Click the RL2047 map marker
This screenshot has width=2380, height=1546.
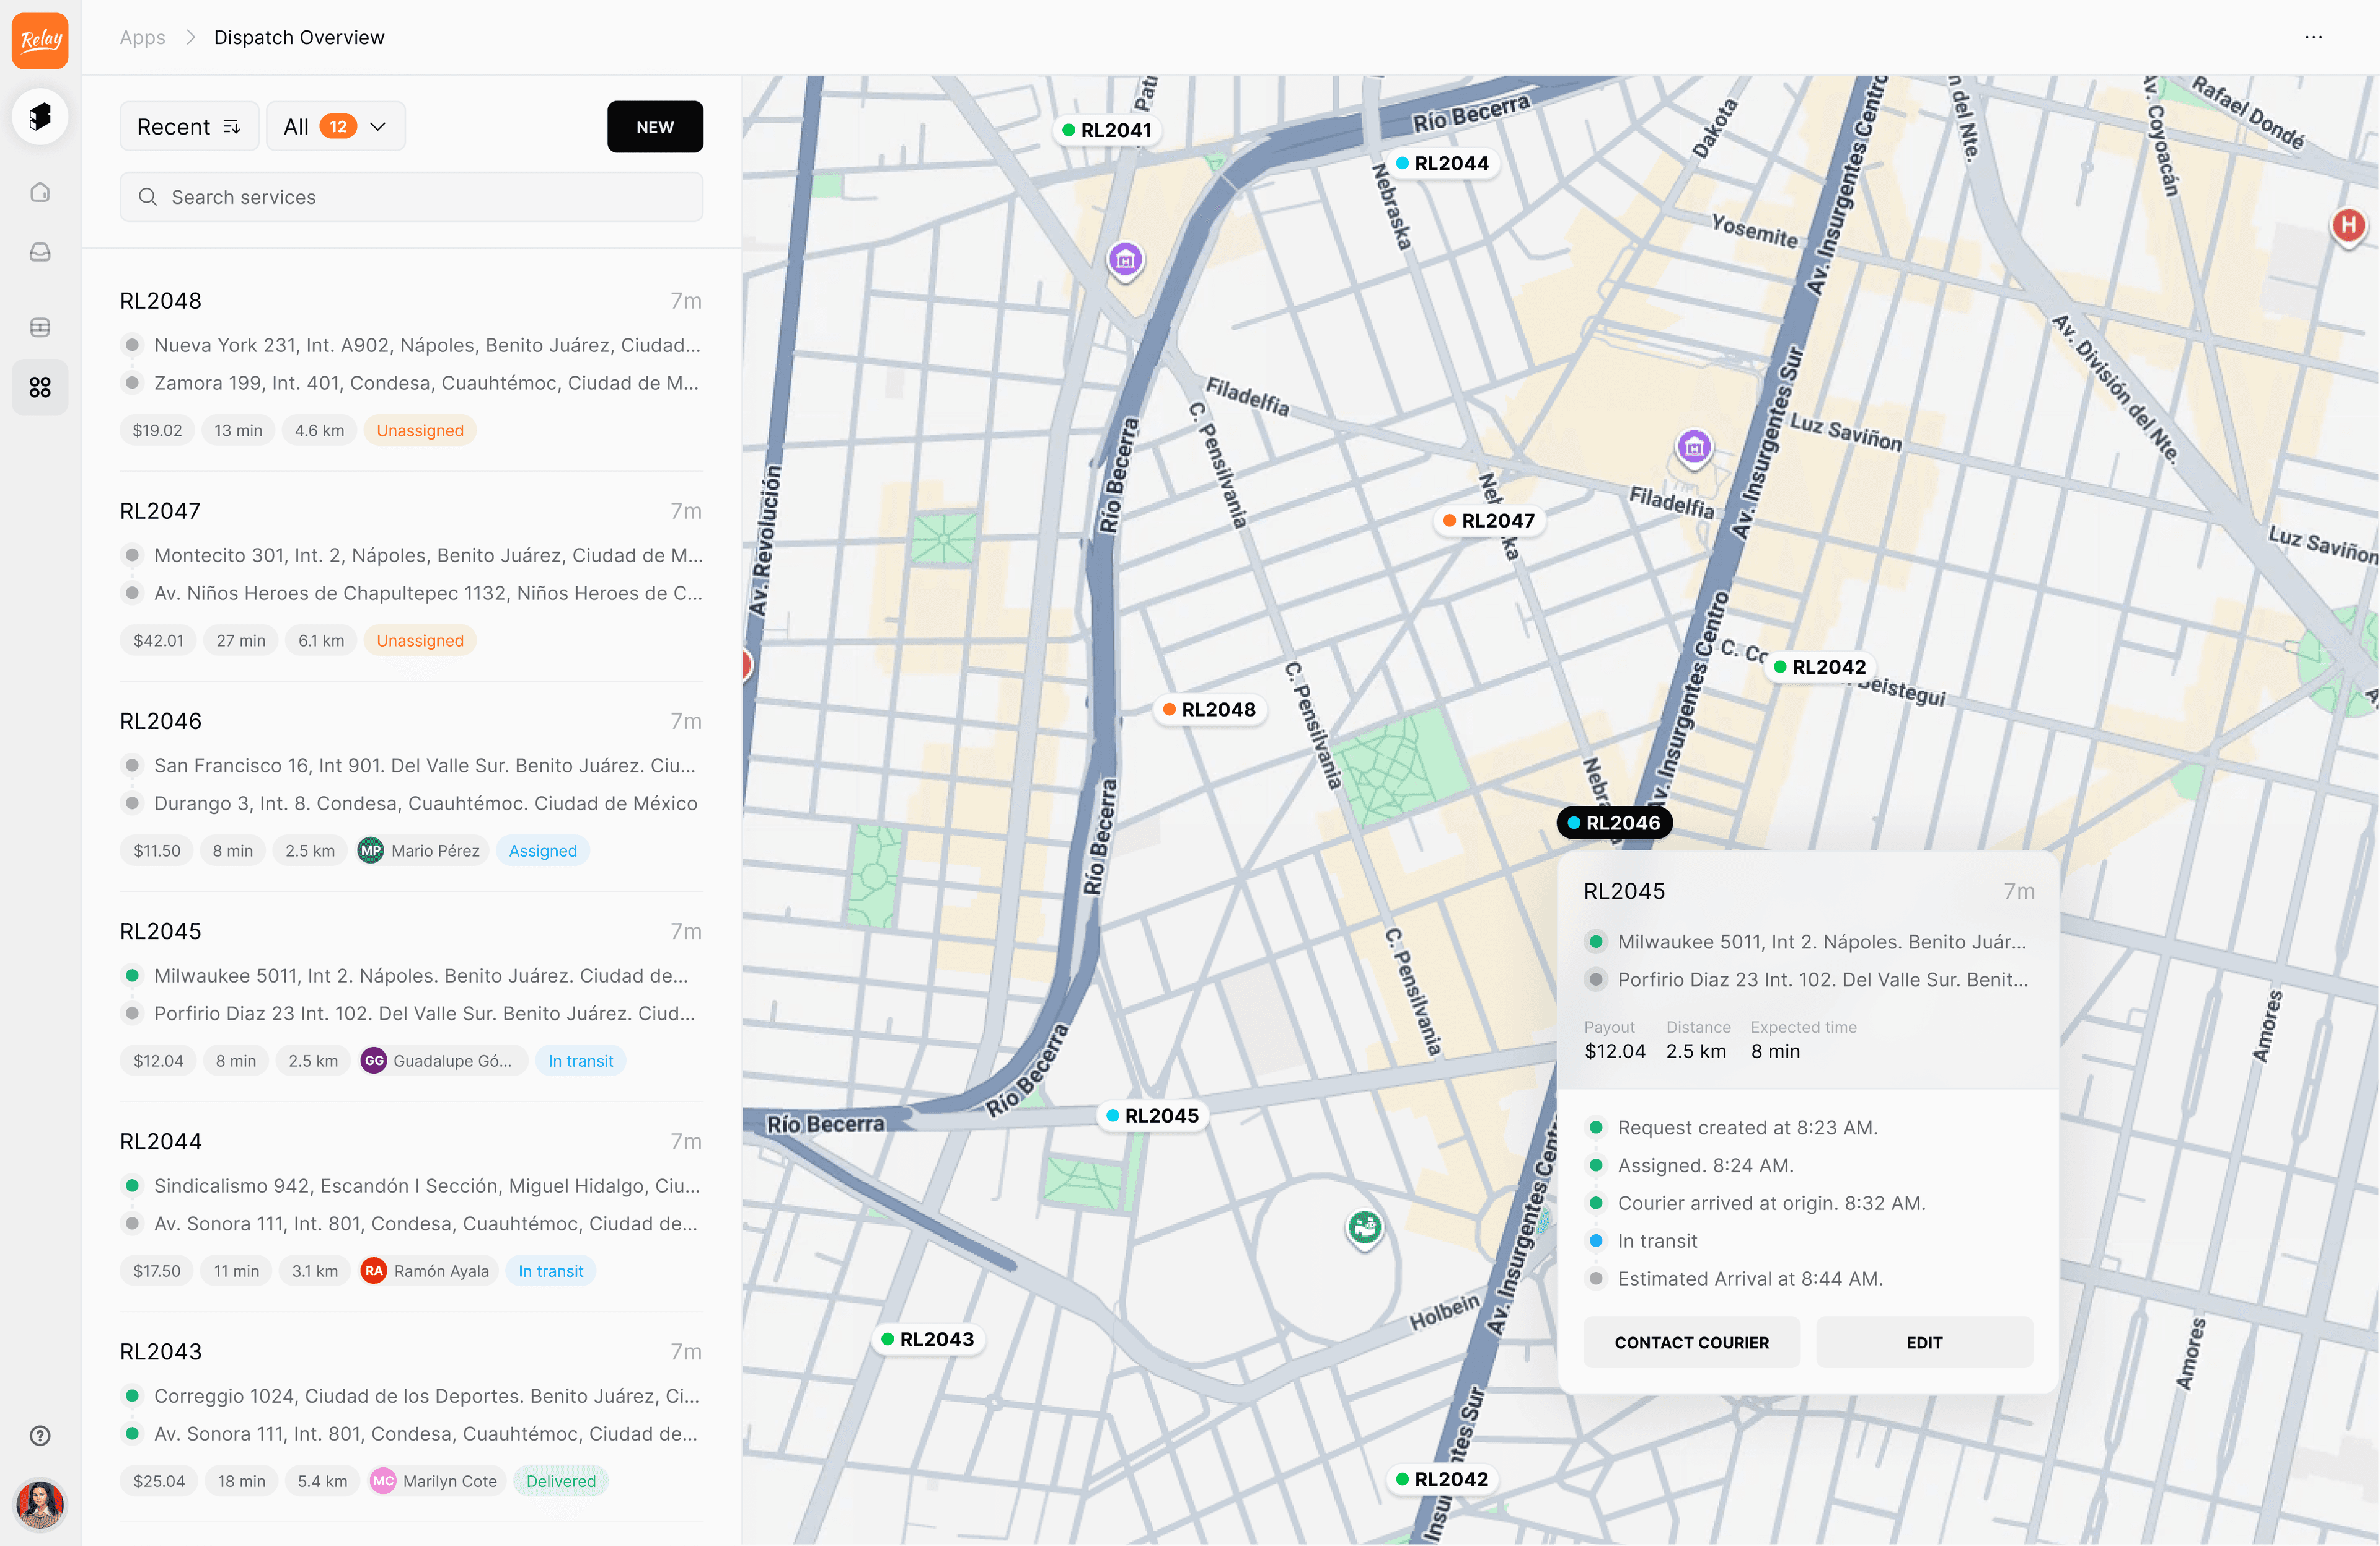click(1489, 520)
